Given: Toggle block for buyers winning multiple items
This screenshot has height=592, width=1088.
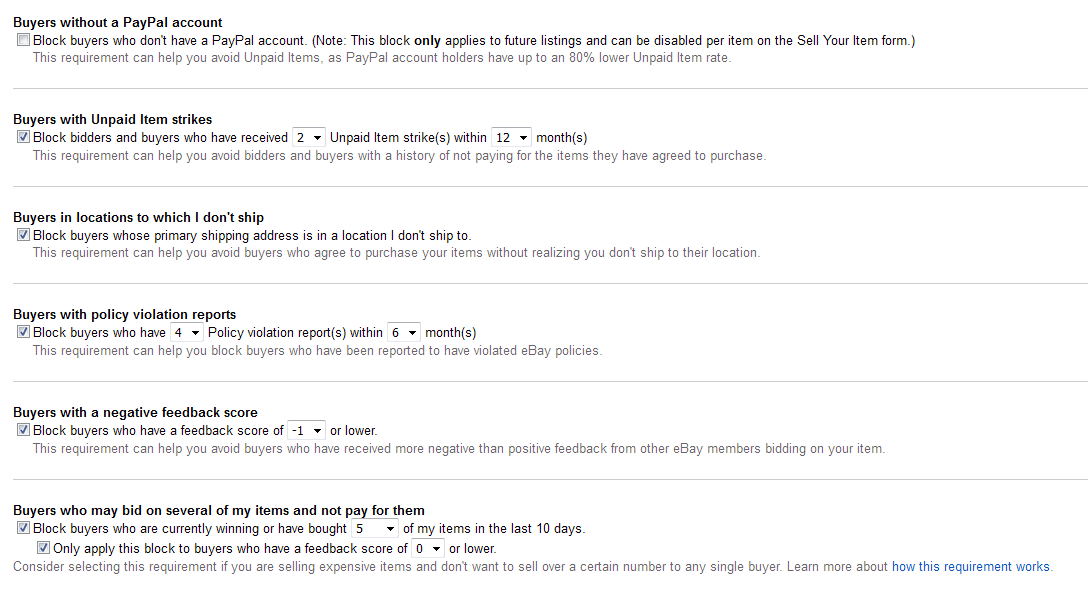Looking at the screenshot, I should [24, 528].
